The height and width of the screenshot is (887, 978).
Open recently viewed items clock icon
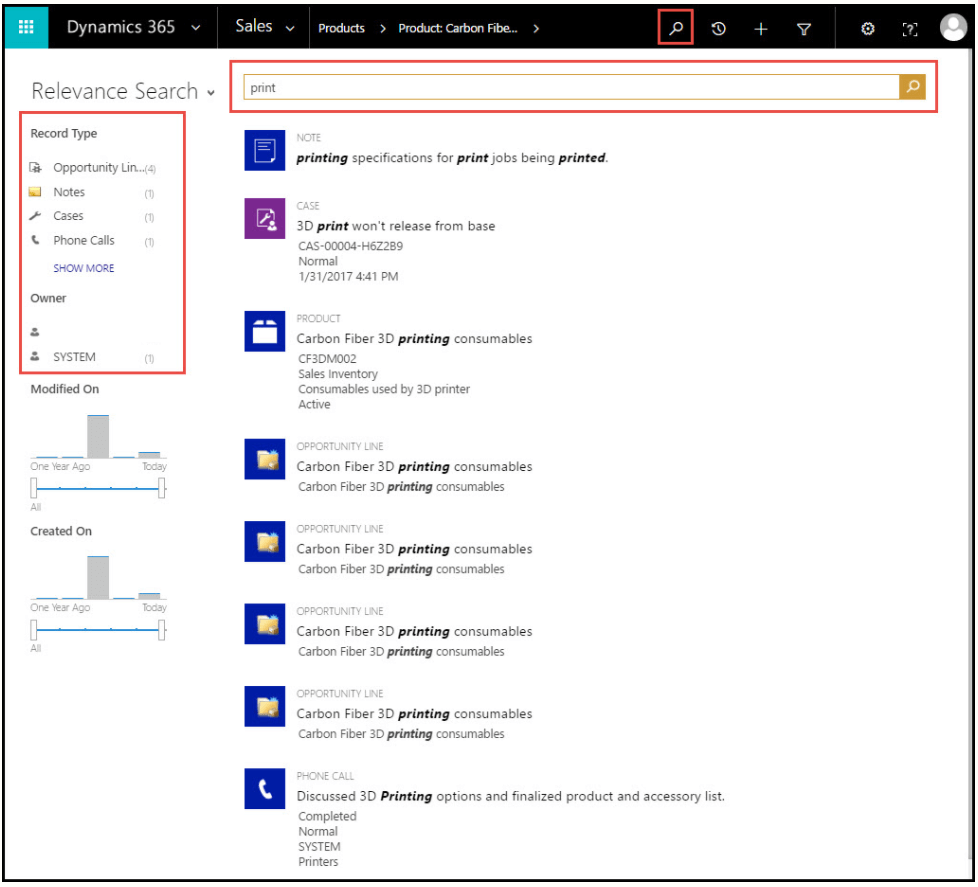tap(718, 29)
